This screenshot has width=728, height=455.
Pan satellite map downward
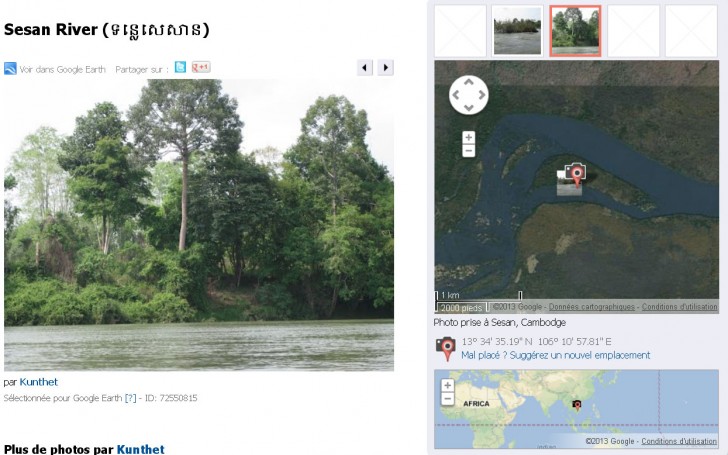(469, 108)
